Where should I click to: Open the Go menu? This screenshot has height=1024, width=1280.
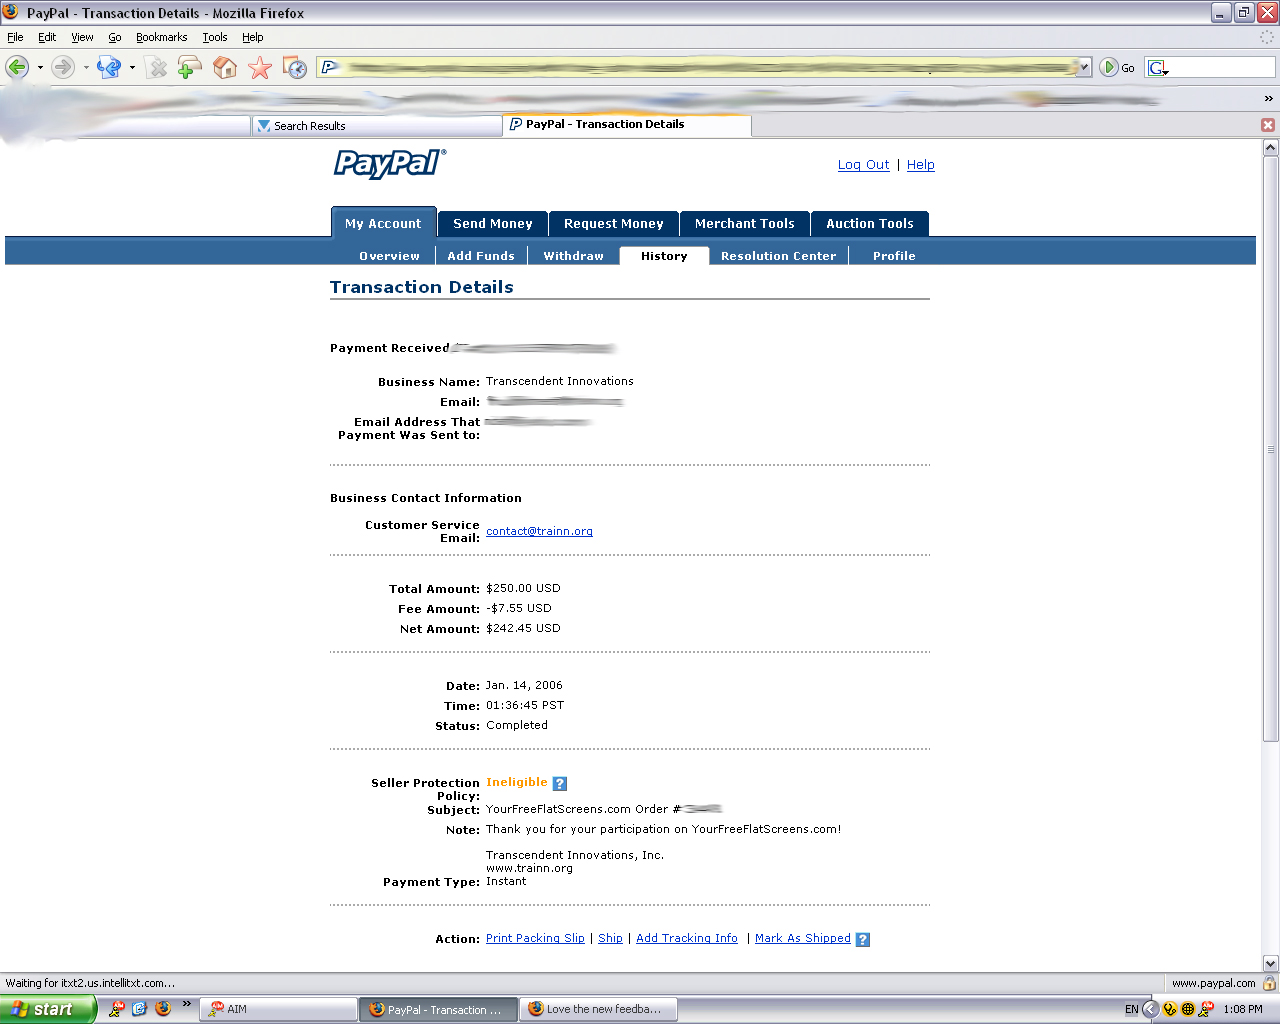(x=115, y=37)
